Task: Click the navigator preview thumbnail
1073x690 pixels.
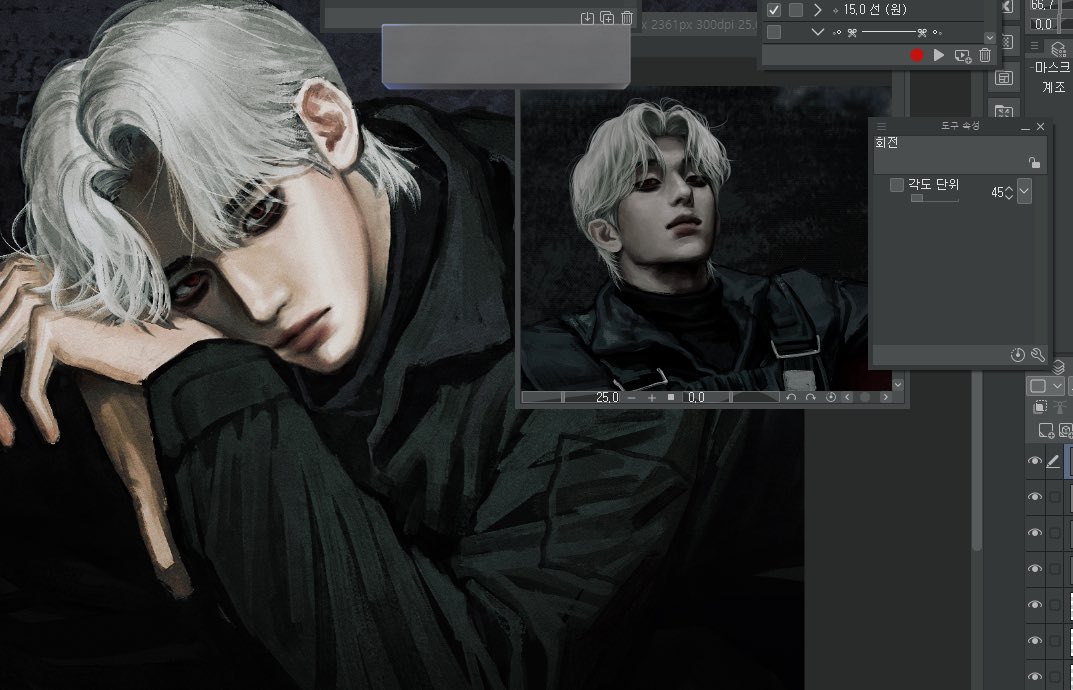Action: tap(706, 239)
